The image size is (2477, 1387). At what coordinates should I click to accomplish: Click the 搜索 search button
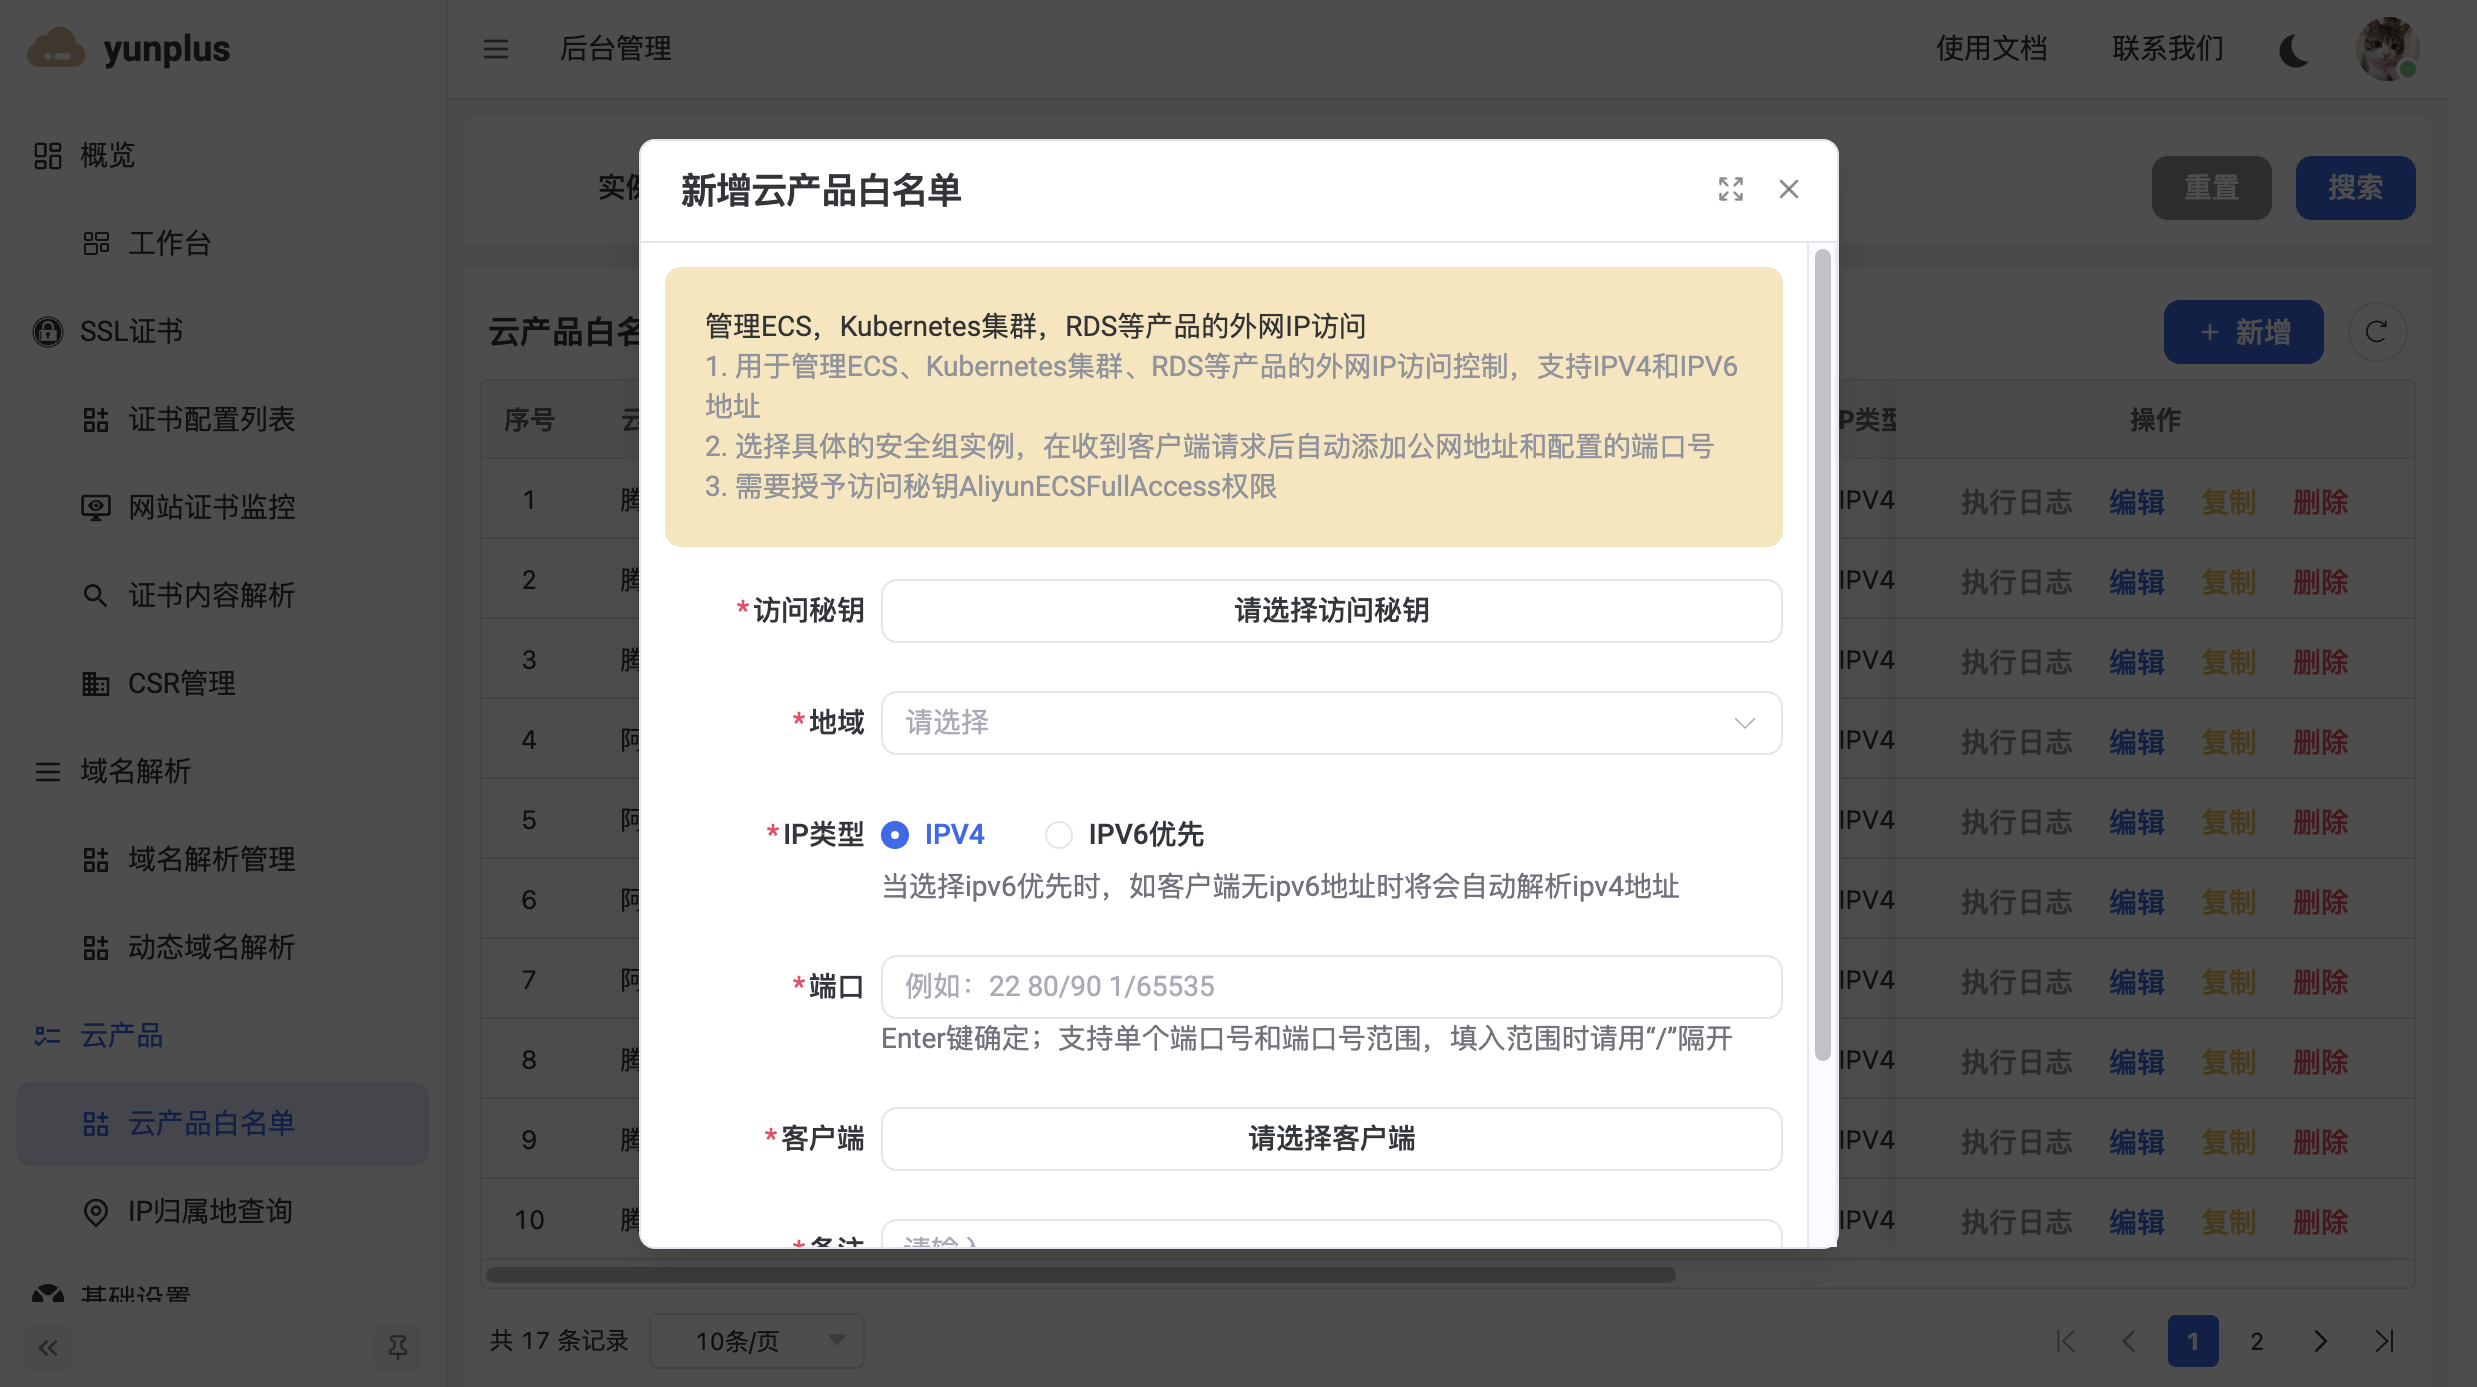[x=2355, y=187]
